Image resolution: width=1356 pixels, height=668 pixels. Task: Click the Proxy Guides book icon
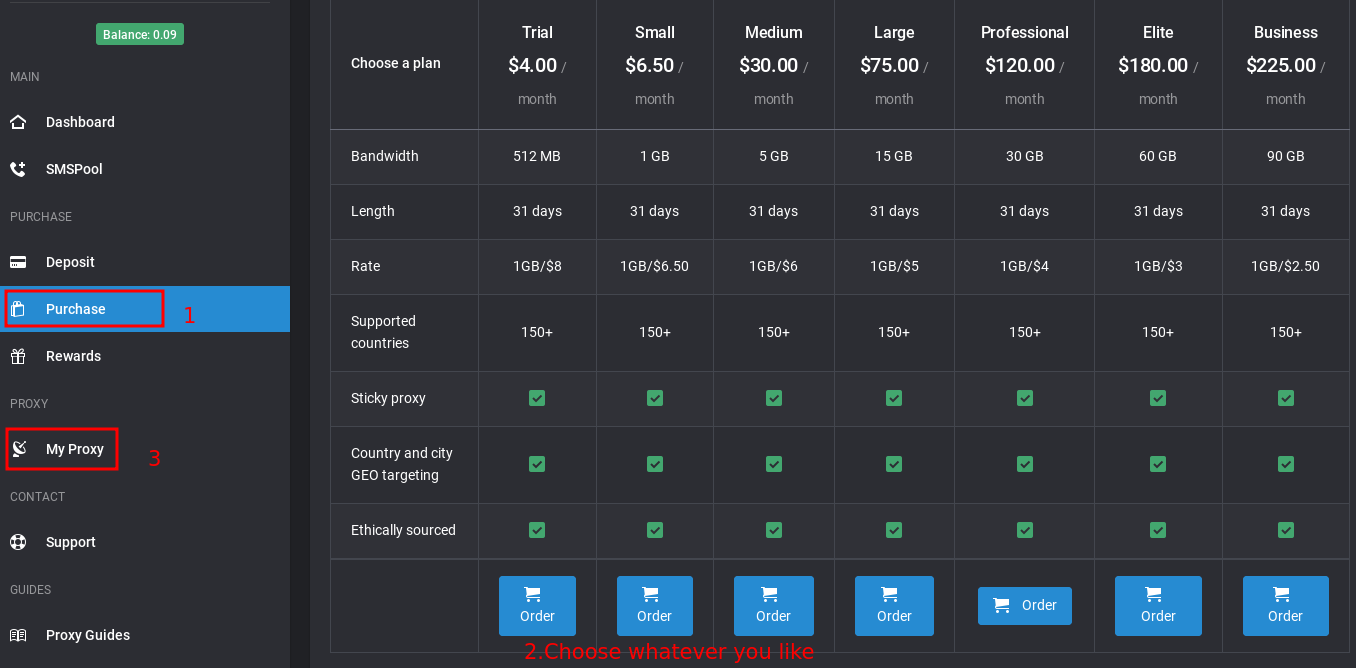tap(18, 635)
